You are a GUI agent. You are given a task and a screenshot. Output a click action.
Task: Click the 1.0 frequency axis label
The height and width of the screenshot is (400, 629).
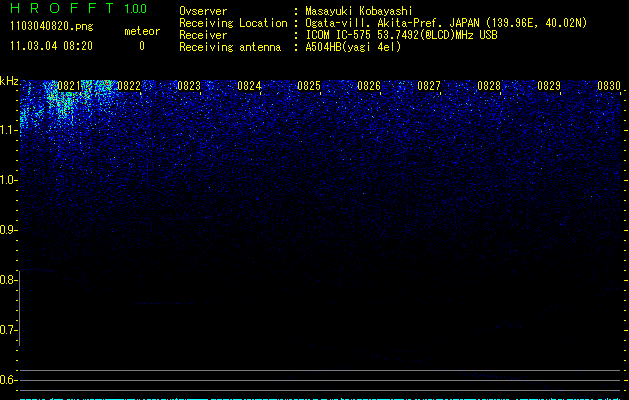(8, 180)
